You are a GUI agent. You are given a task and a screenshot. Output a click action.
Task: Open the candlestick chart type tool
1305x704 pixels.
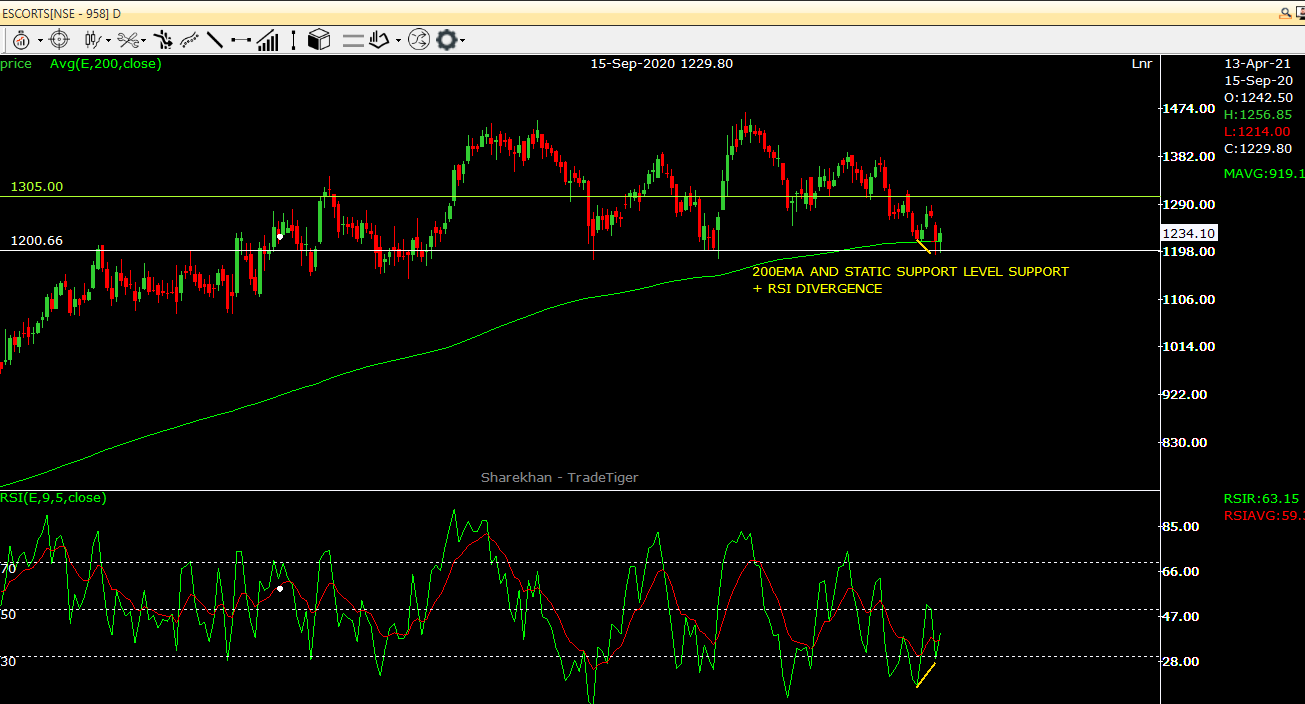tap(92, 40)
